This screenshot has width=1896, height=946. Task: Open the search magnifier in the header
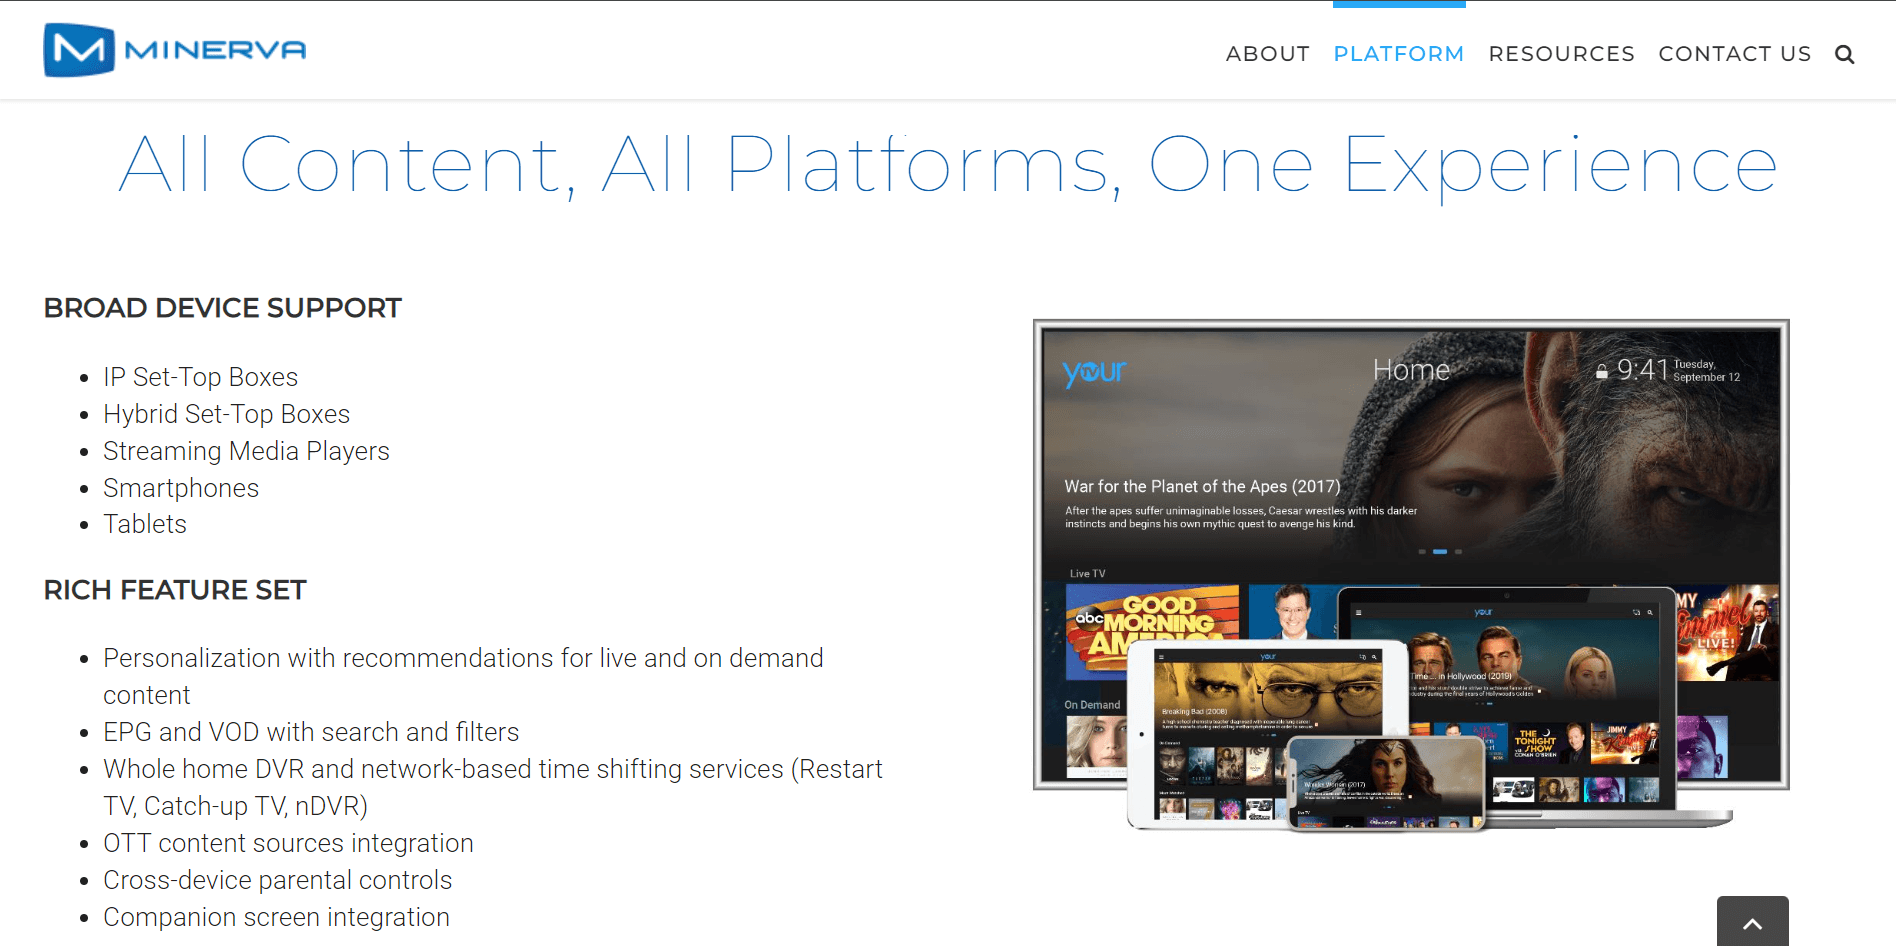(x=1844, y=55)
